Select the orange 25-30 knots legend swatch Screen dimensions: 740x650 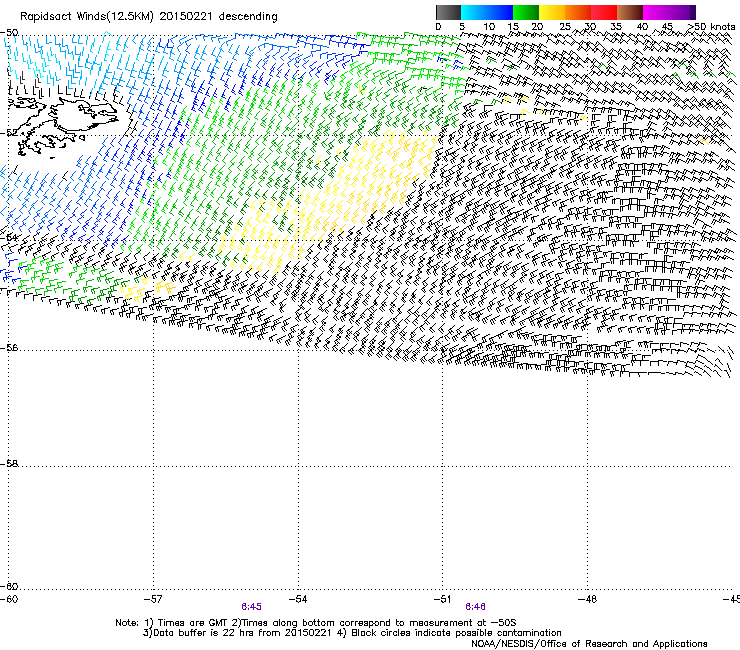(578, 12)
